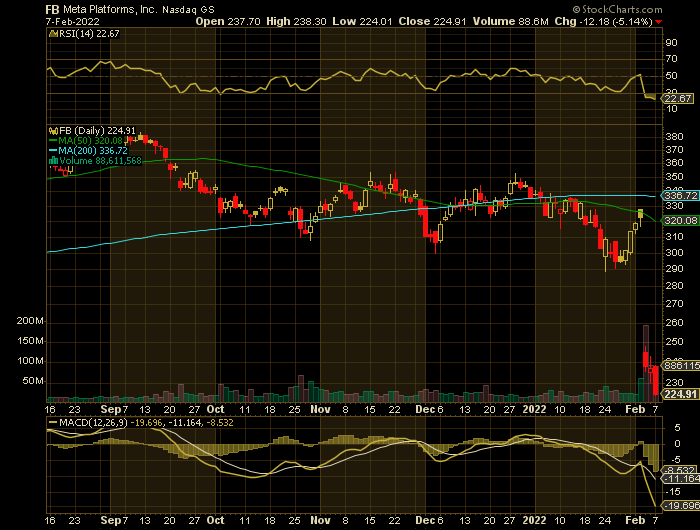Click the RSI(14) 22.67 legend text
The width and height of the screenshot is (700, 530).
click(89, 34)
